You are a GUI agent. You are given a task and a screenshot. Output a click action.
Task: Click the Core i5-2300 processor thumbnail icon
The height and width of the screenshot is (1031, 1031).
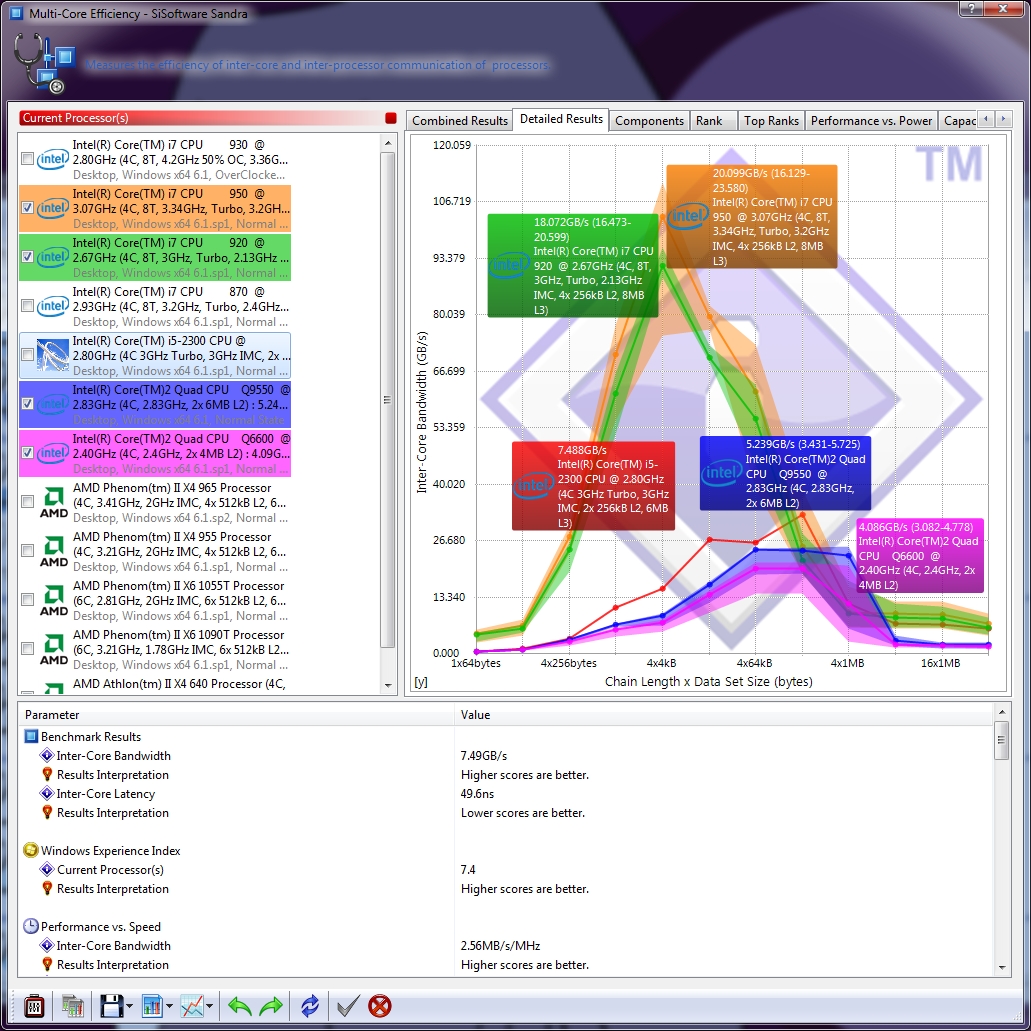click(x=53, y=355)
